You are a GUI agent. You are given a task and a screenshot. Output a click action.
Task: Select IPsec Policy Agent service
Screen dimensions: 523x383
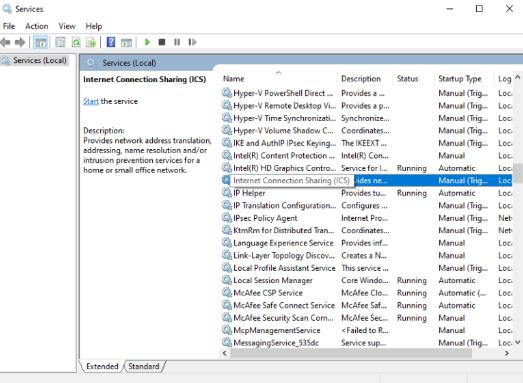tap(367, 218)
